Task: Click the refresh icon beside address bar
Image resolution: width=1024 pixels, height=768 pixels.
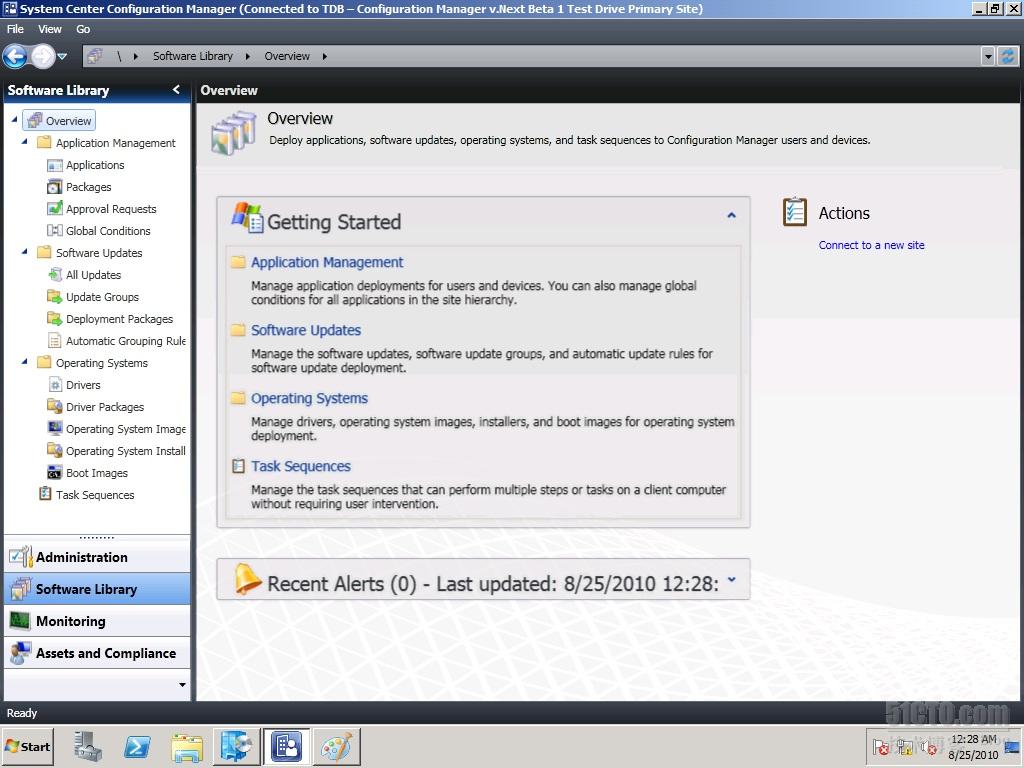Action: (x=1008, y=56)
